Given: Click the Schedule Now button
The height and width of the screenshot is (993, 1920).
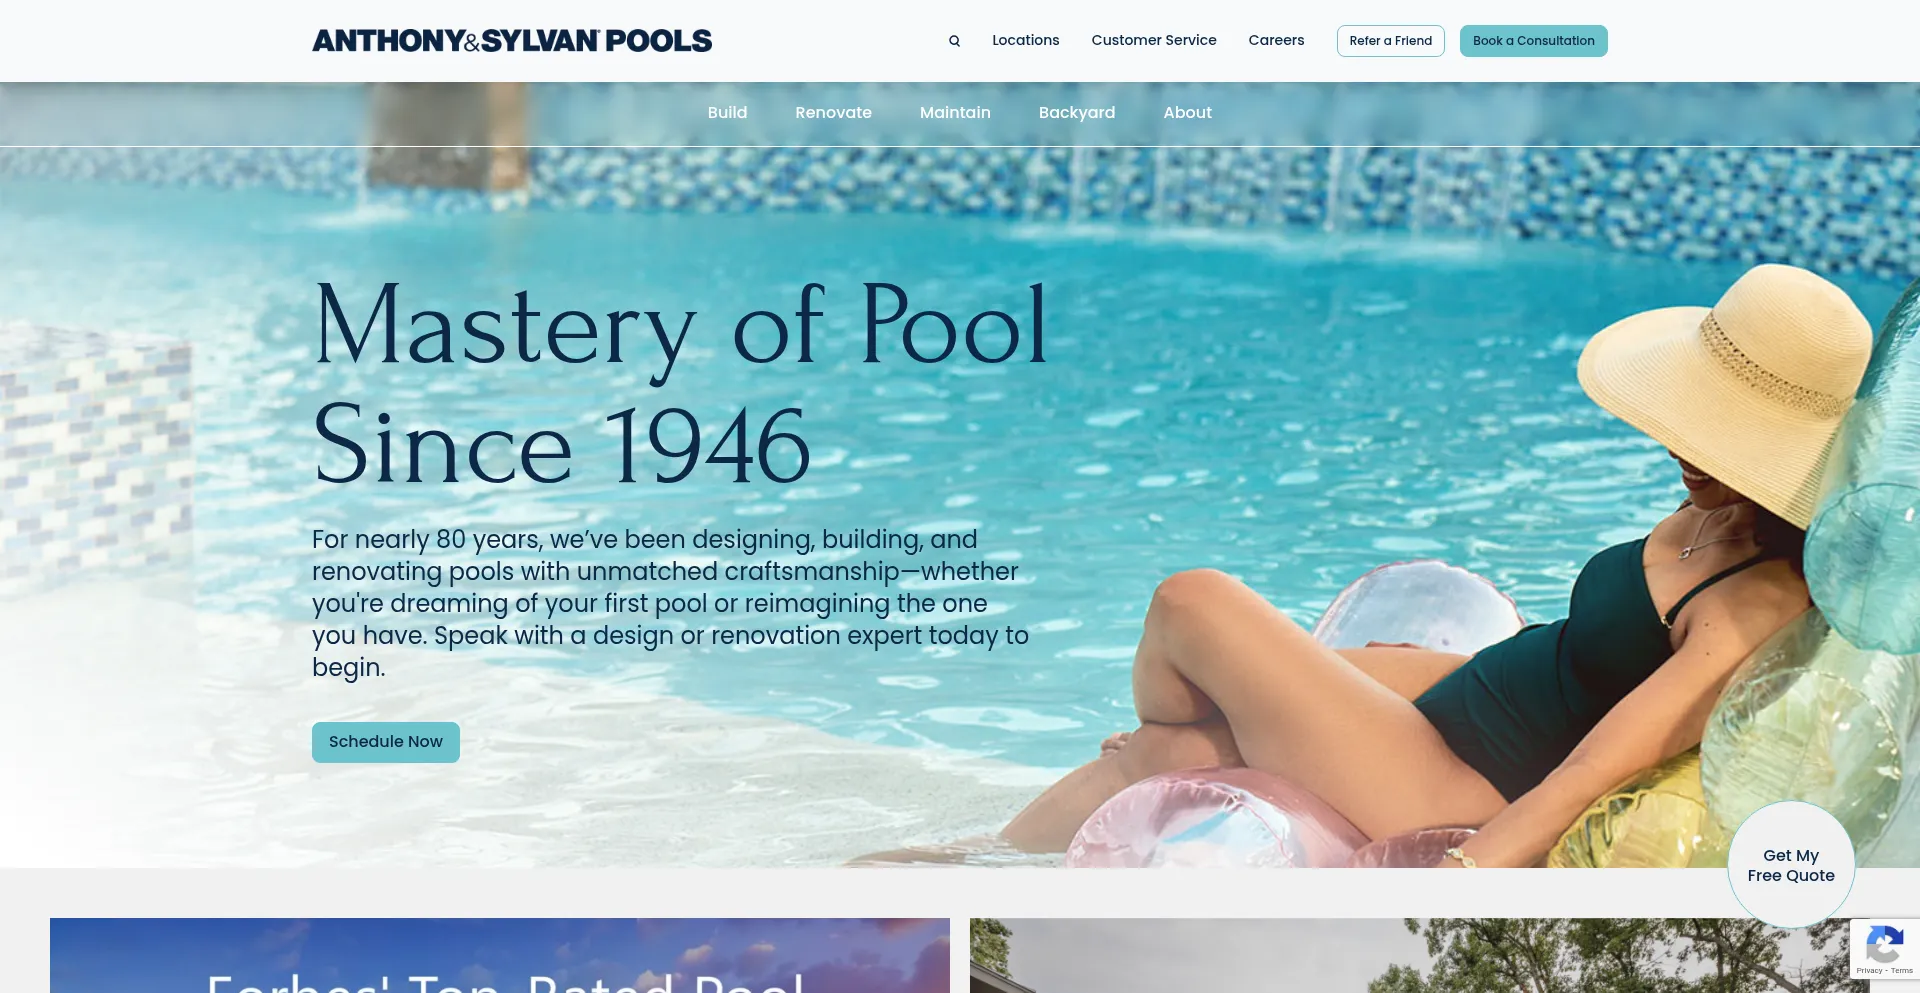Looking at the screenshot, I should (x=386, y=742).
